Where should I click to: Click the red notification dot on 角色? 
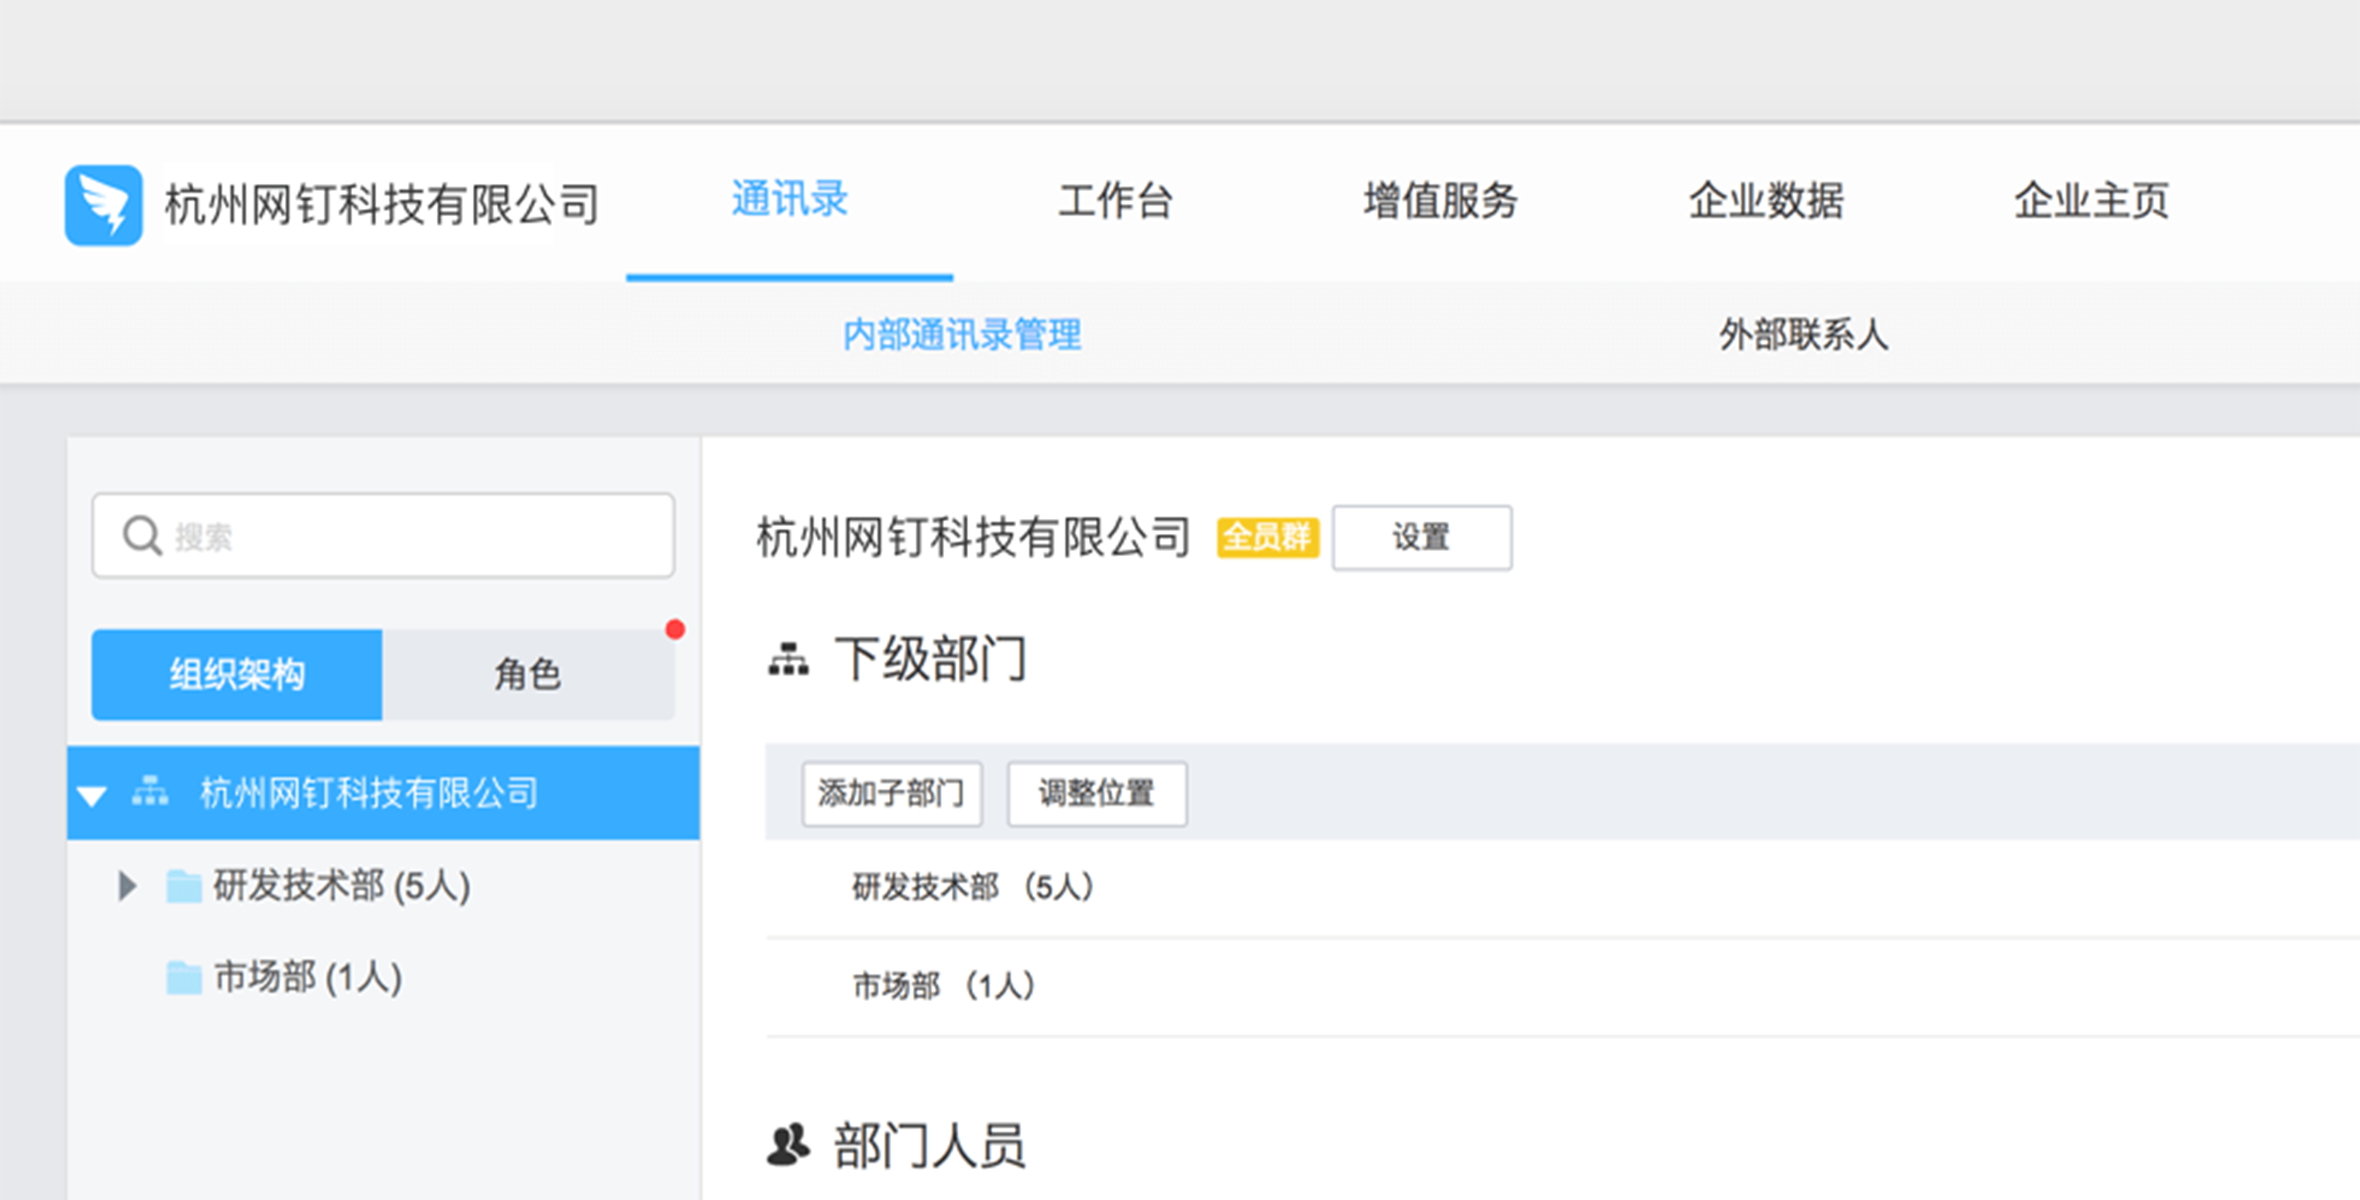click(675, 629)
